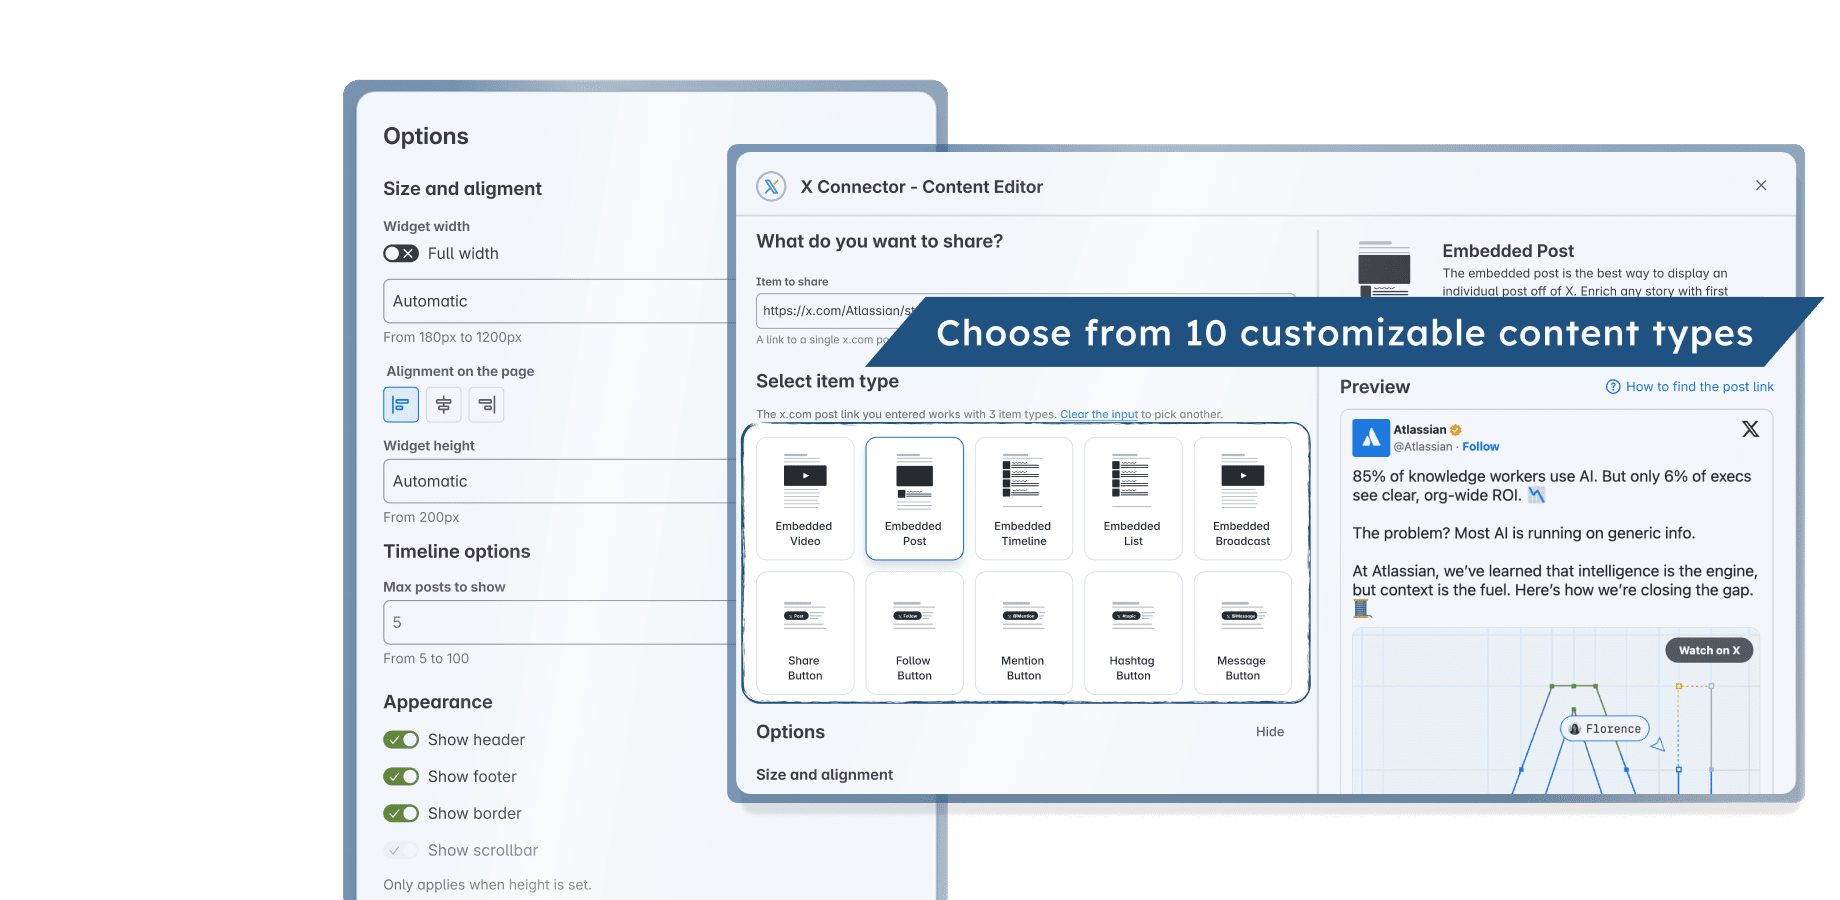
Task: Align widget center on the page
Action: (444, 405)
